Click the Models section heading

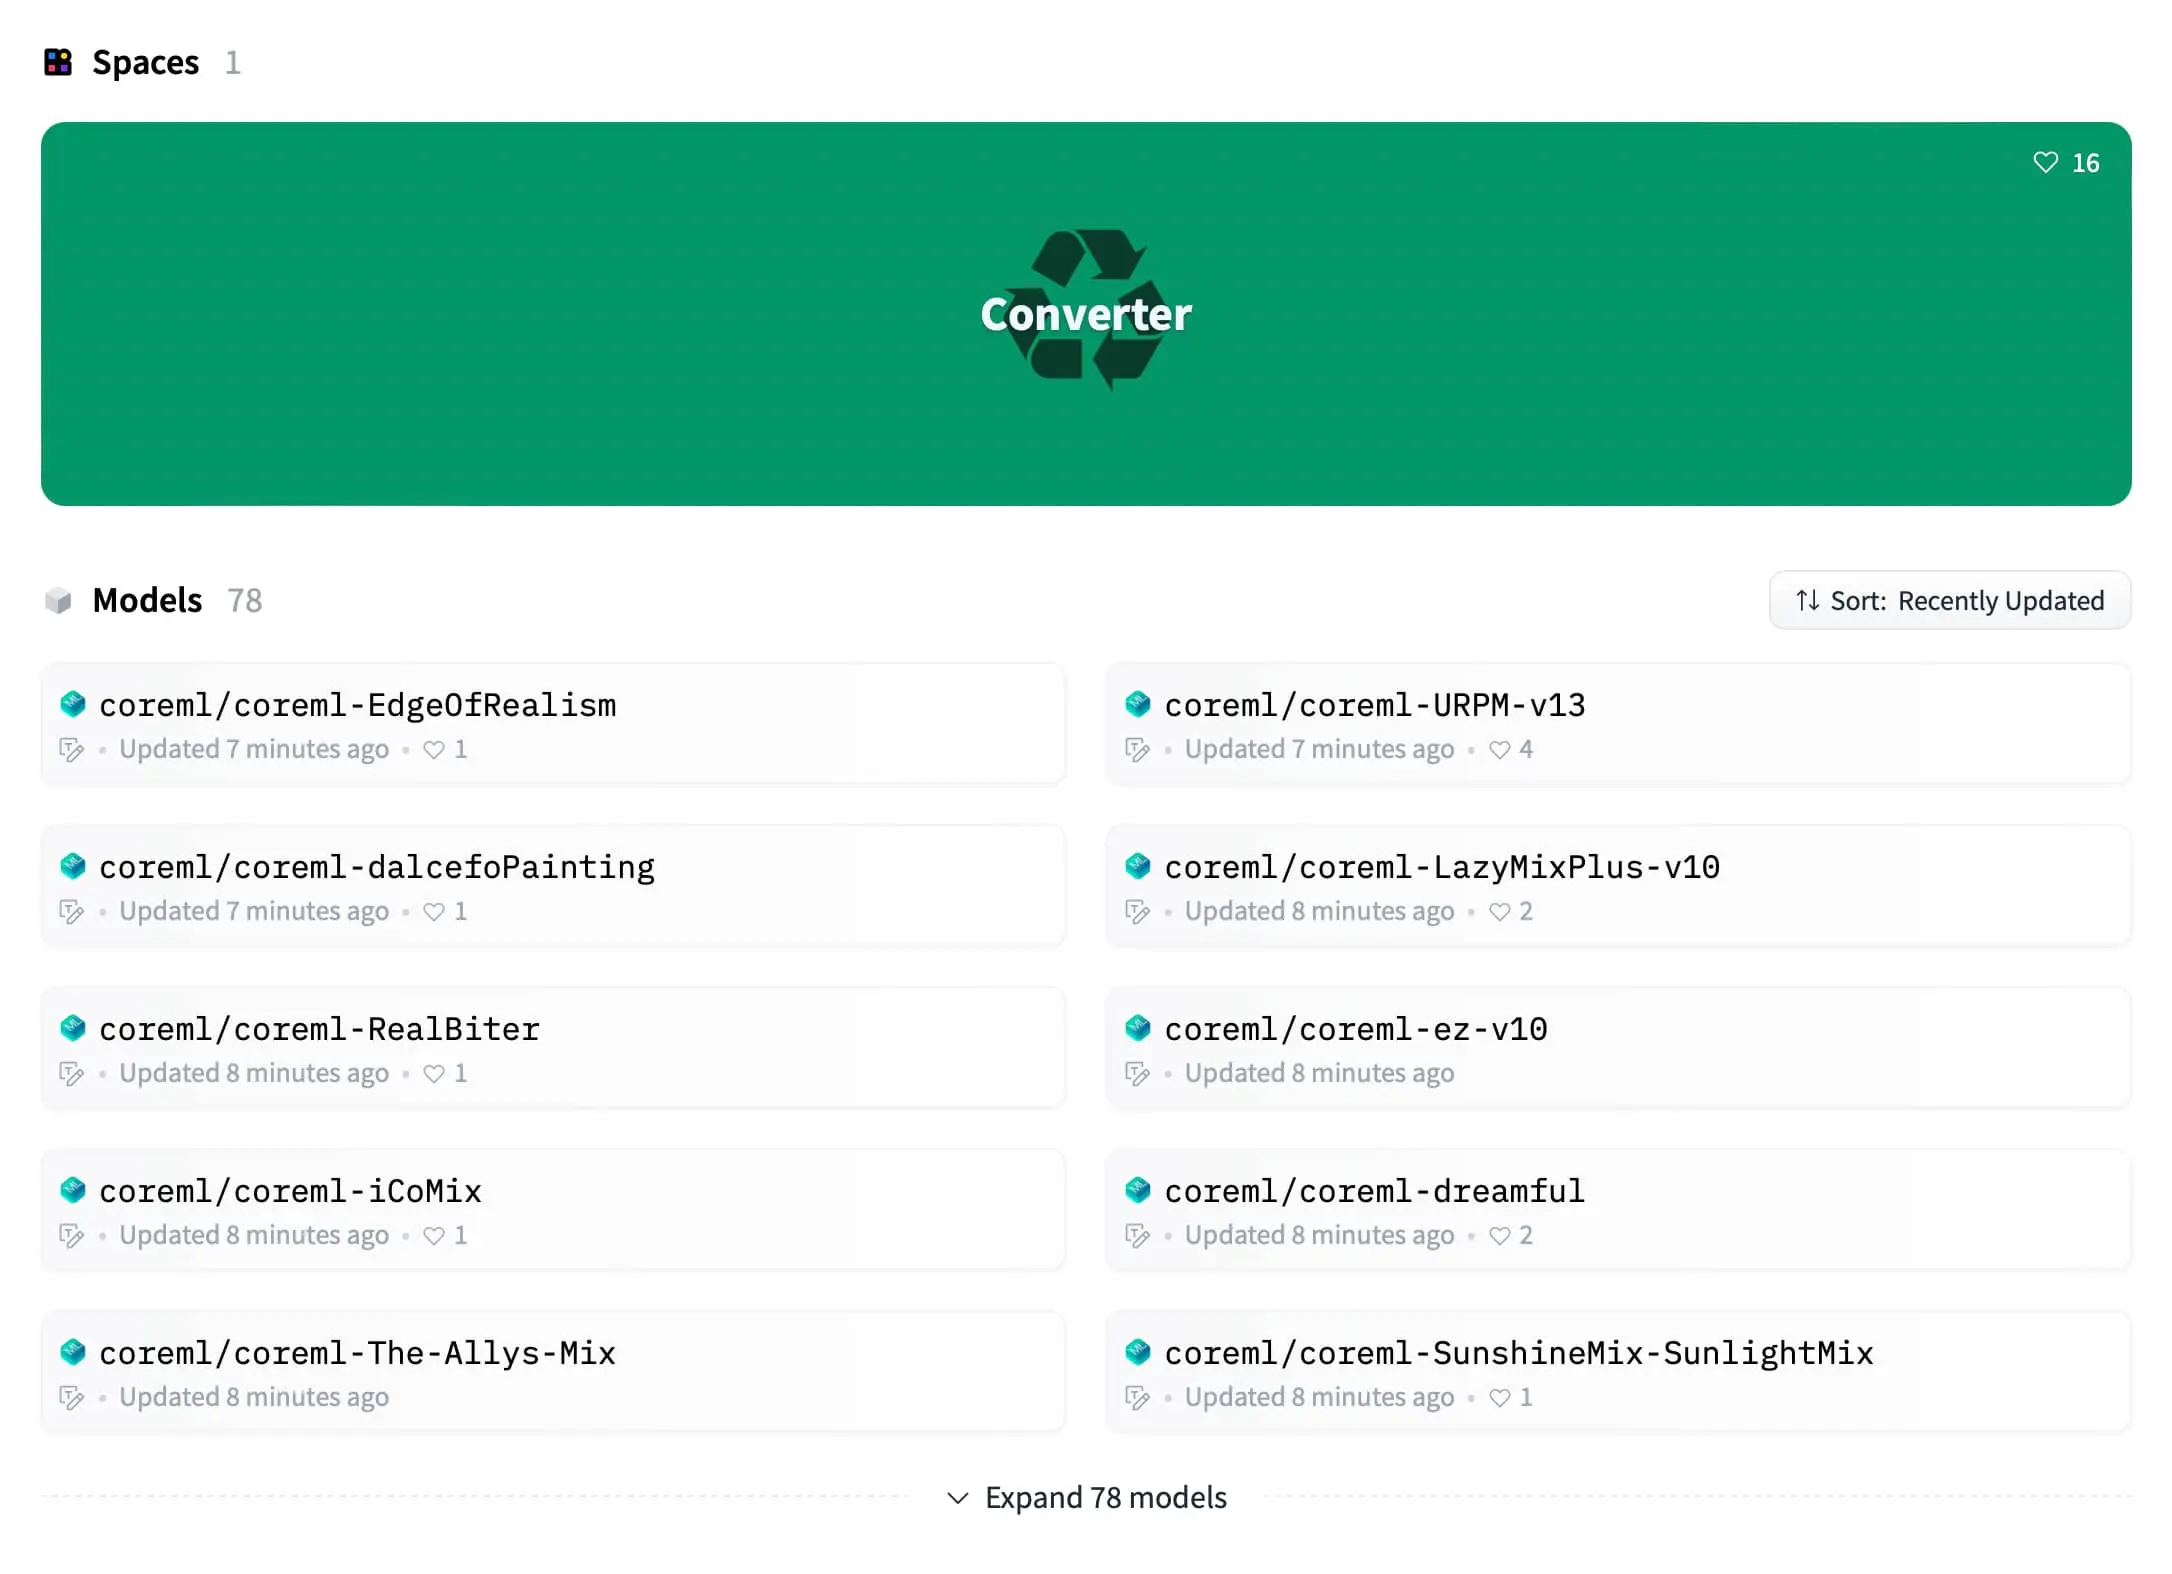(x=147, y=600)
